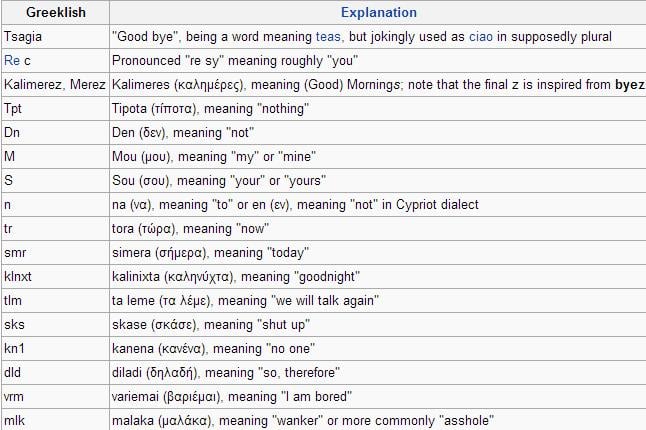646x430 pixels.
Task: Select the 'klnxt' row entry
Action: coord(56,276)
